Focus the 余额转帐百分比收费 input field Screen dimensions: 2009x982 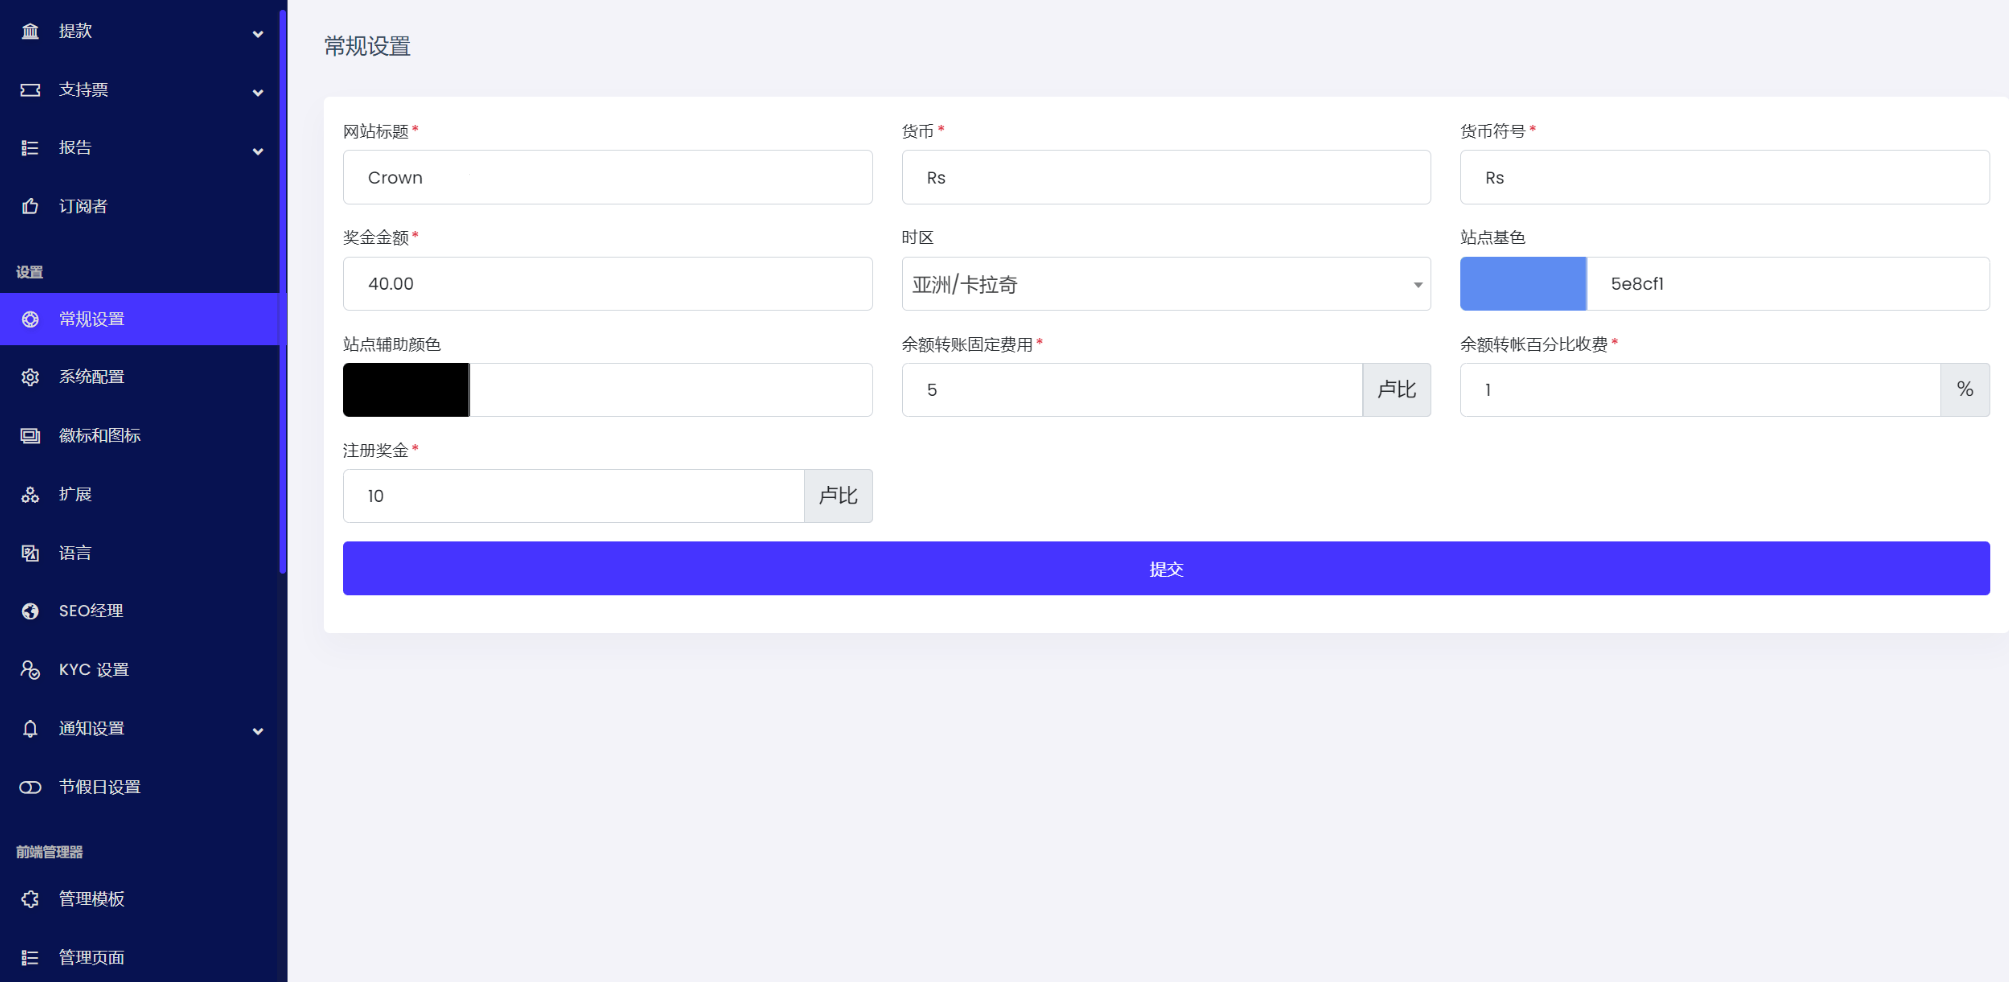[x=1700, y=390]
